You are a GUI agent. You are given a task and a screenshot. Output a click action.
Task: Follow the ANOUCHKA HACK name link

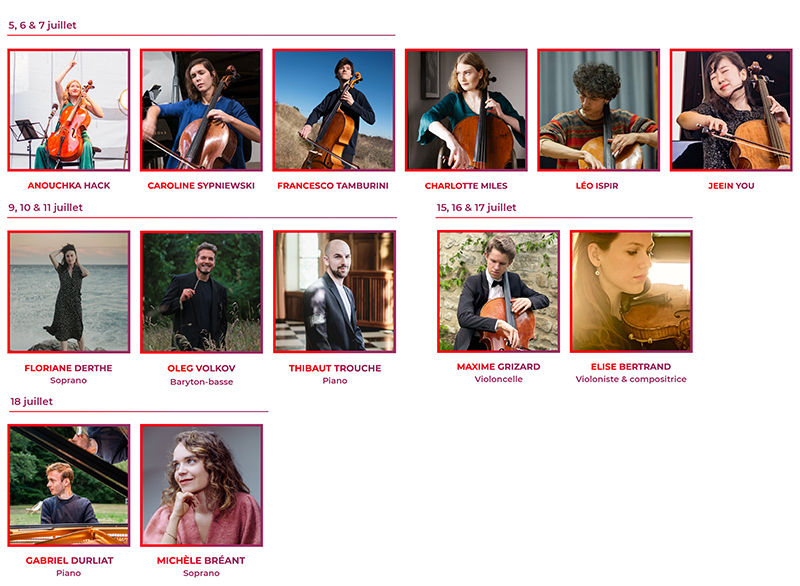69,186
